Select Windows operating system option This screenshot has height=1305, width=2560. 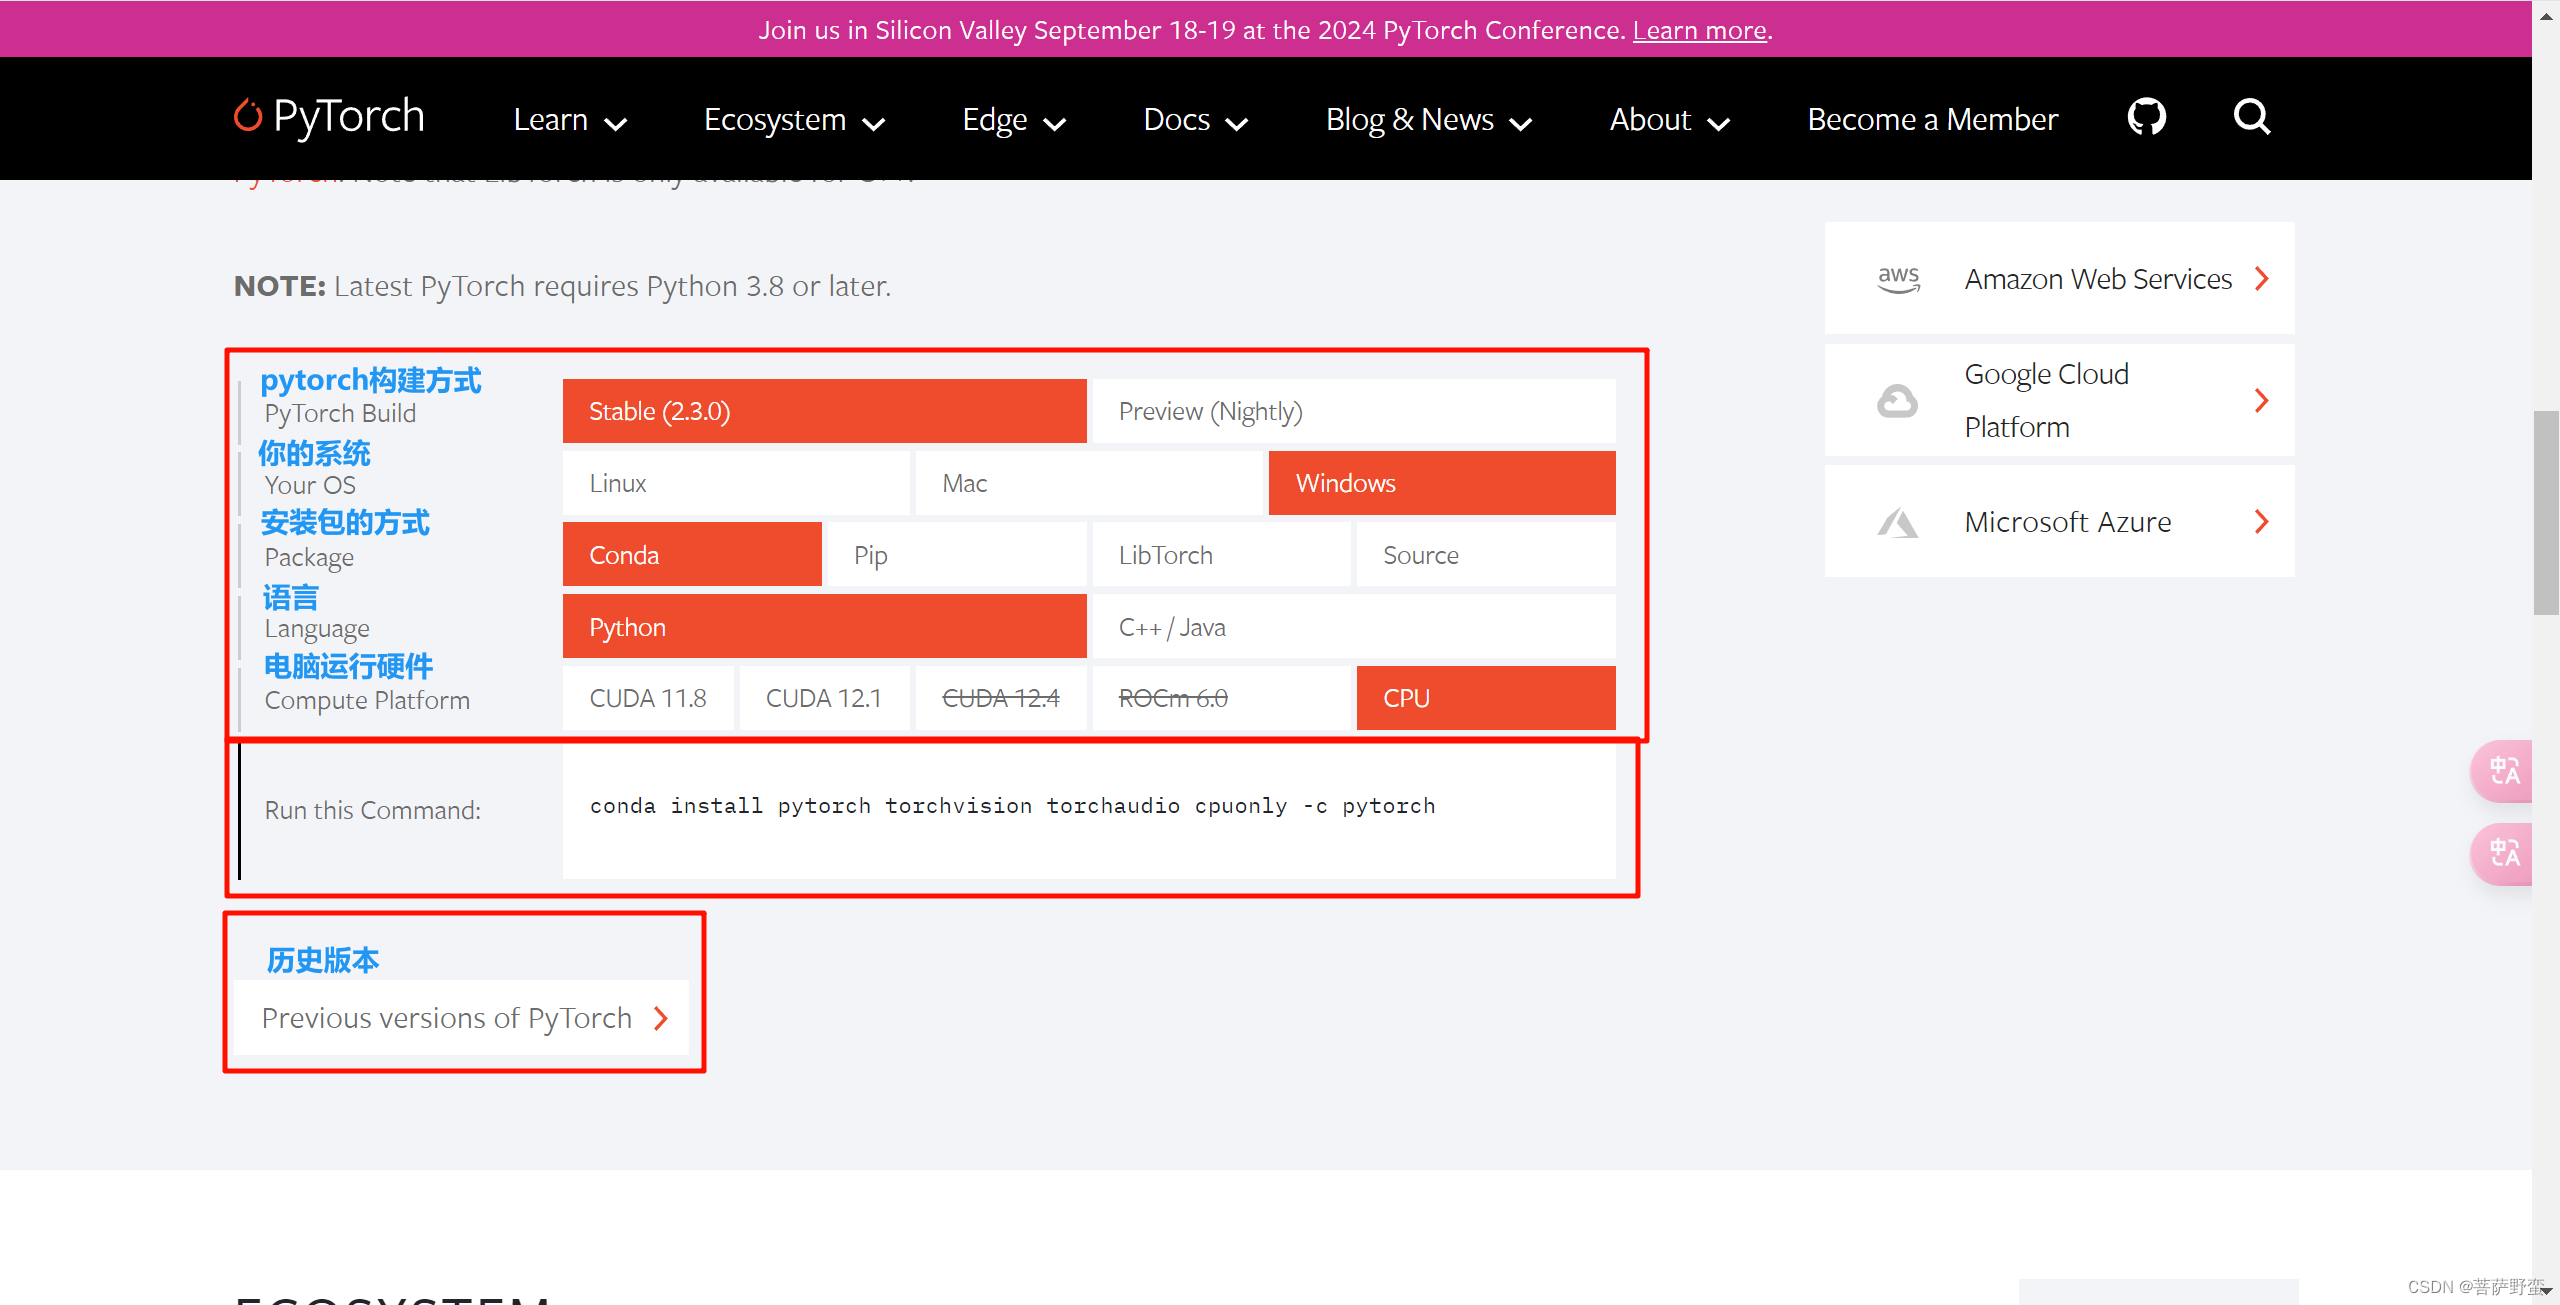tap(1440, 483)
